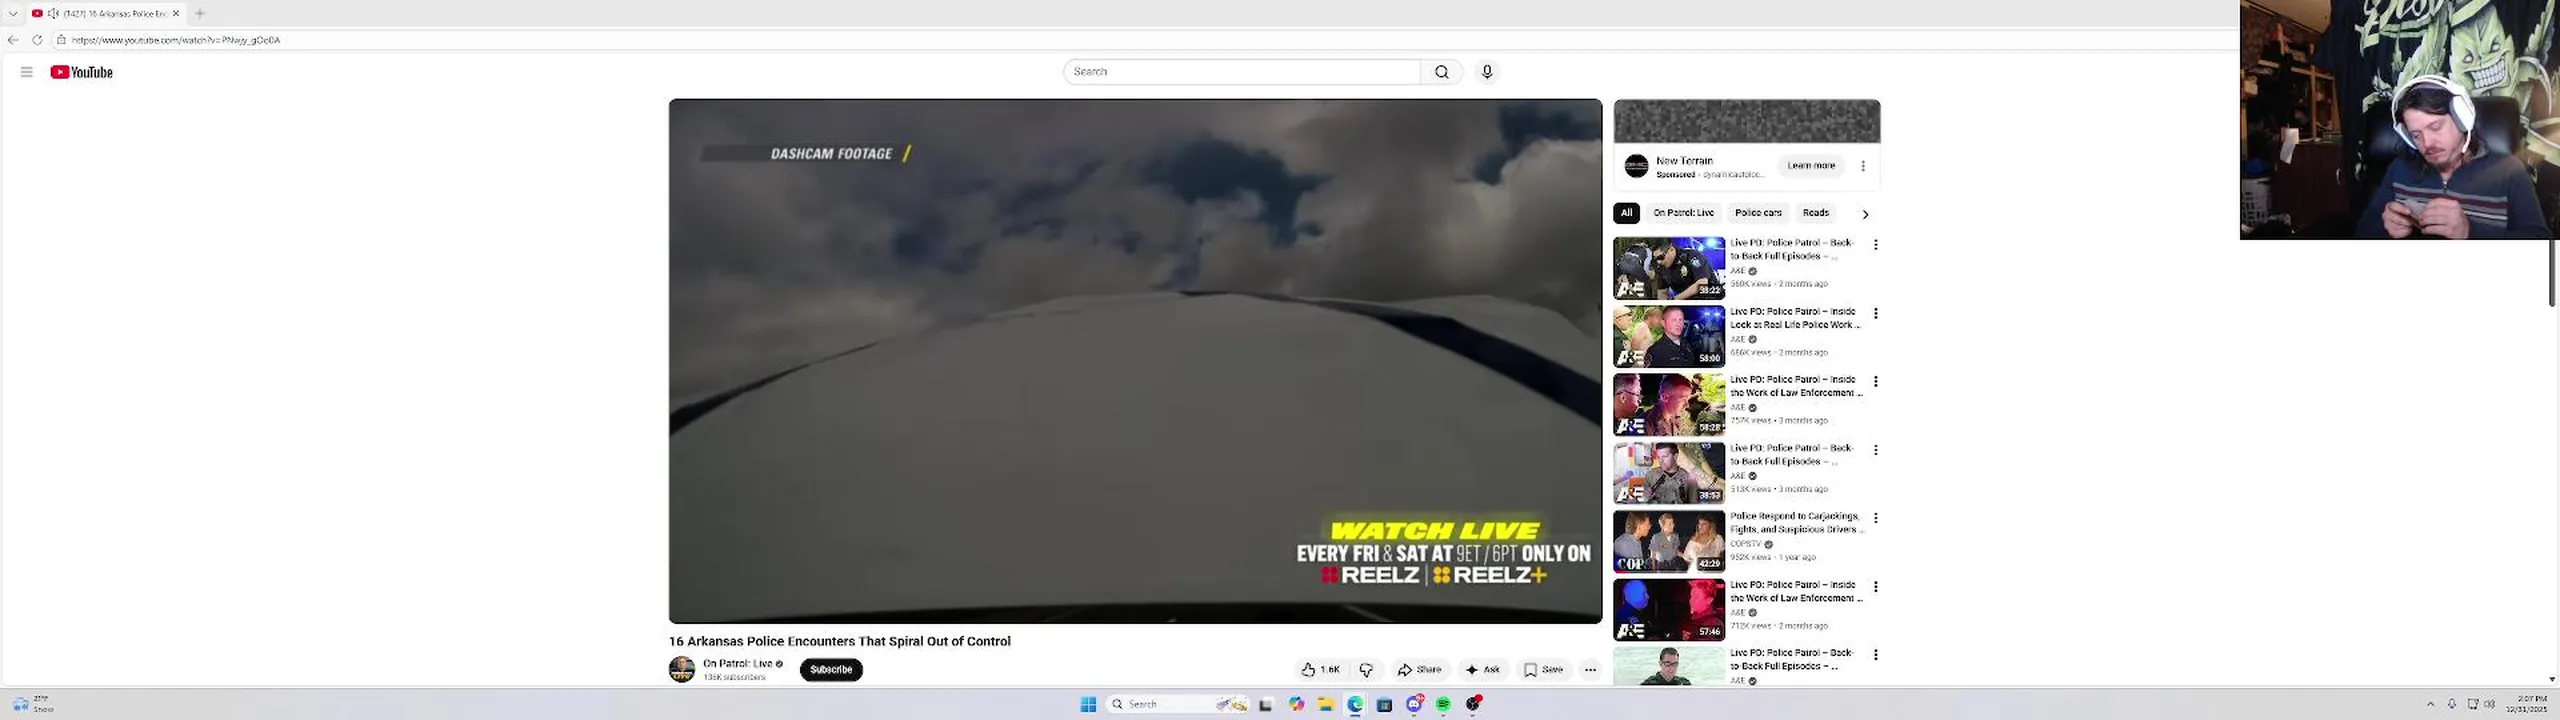Open Spotify from the taskbar

(1443, 704)
